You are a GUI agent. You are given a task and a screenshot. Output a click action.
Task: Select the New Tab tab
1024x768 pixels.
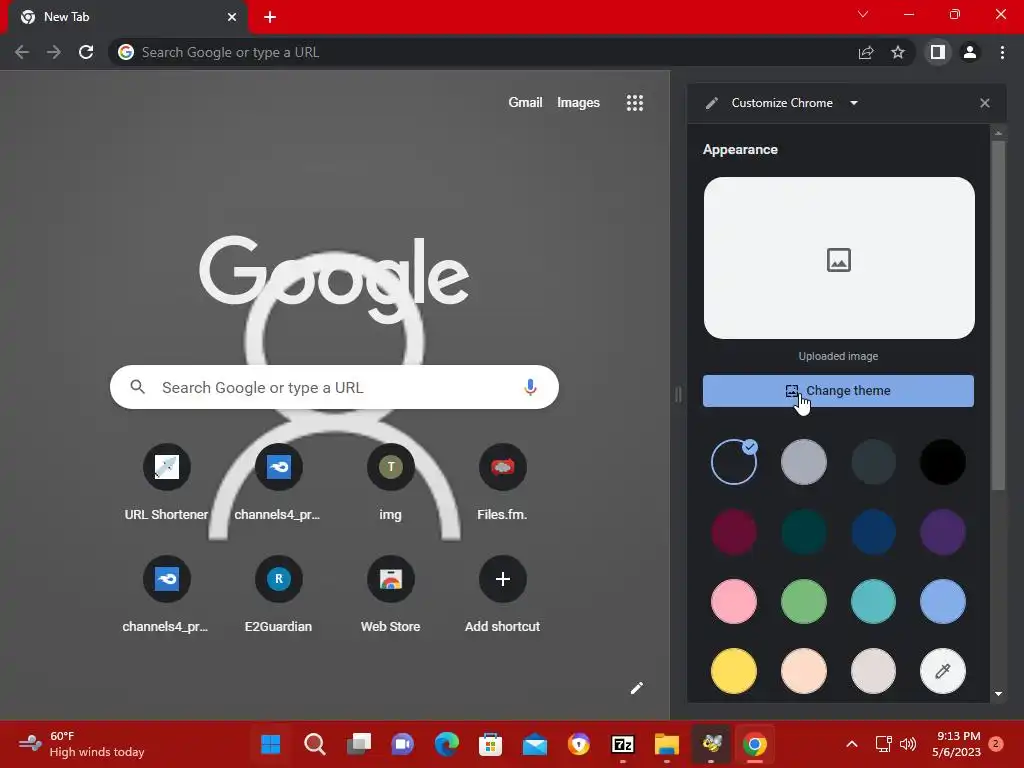pos(127,17)
